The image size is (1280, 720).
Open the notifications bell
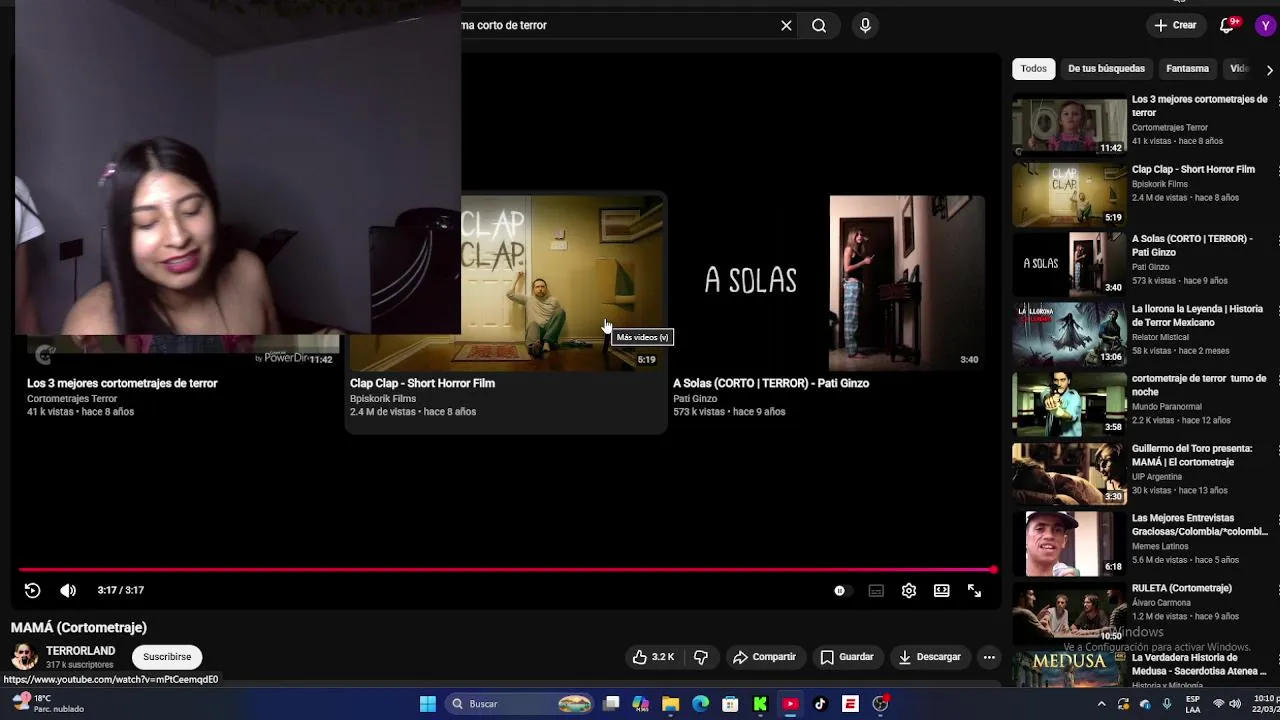click(x=1227, y=25)
